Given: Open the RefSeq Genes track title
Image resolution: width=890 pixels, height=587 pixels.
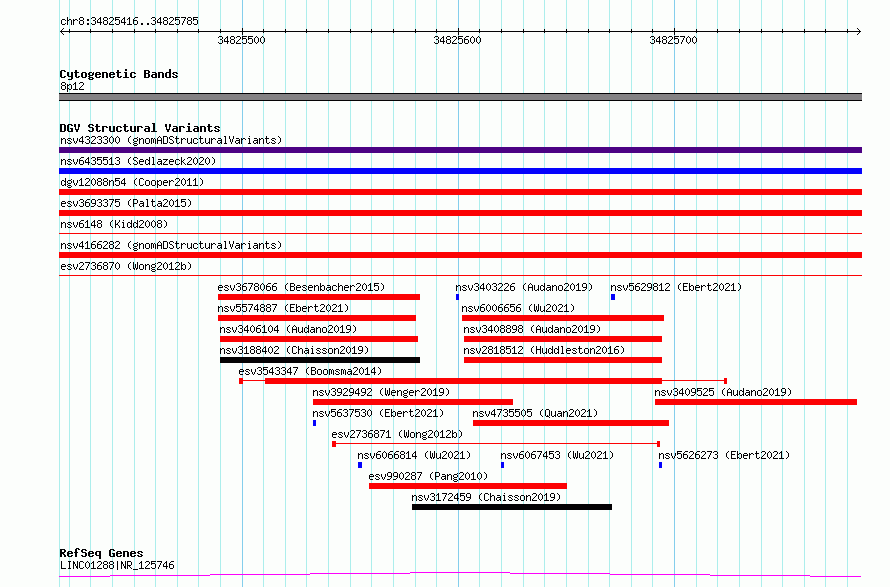Looking at the screenshot, I should (101, 553).
